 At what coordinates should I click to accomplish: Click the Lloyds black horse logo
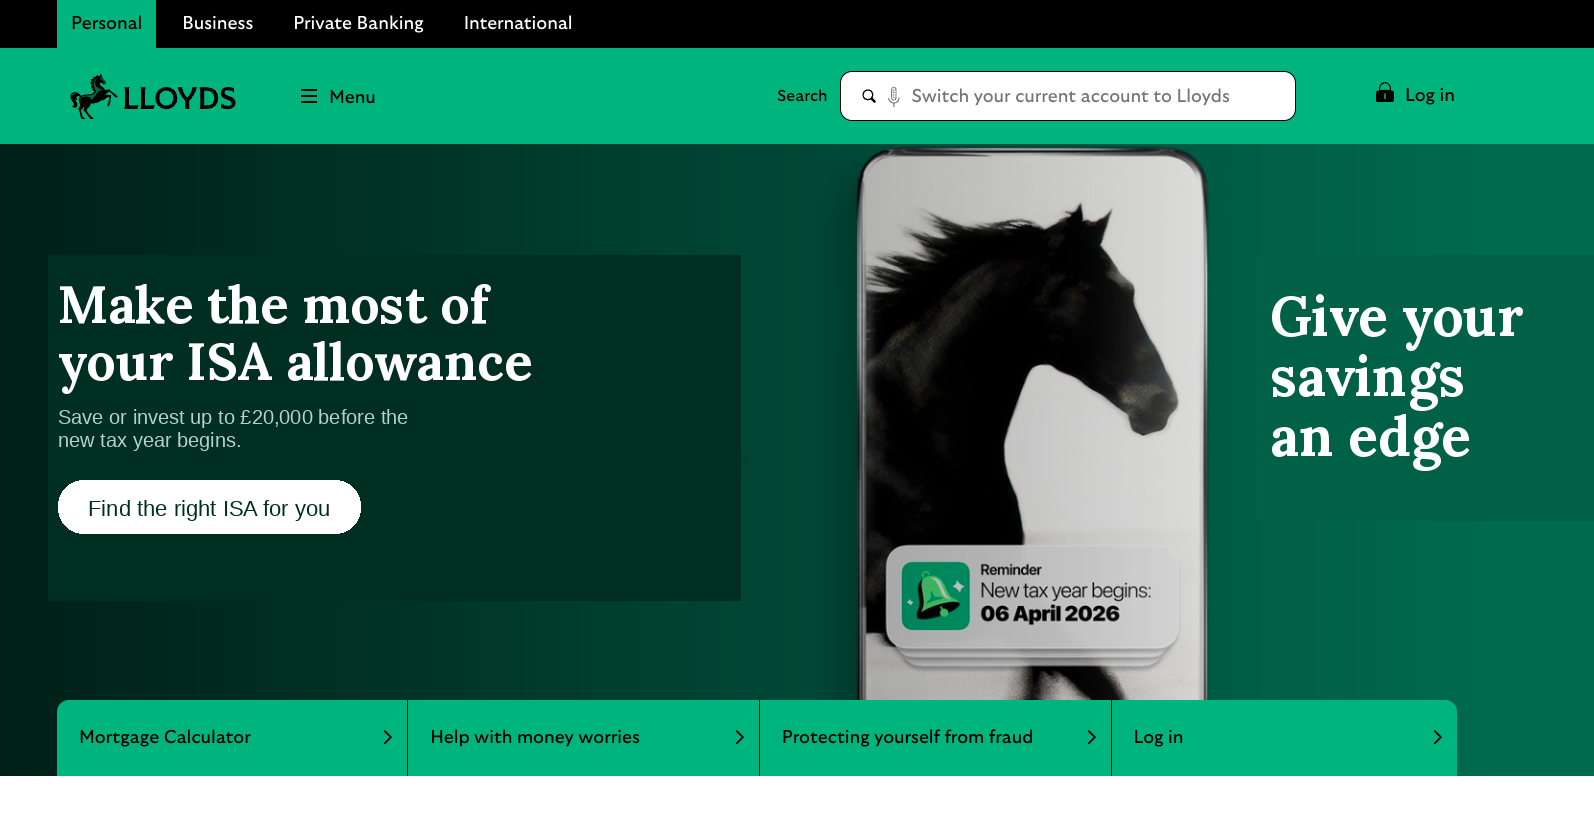(152, 97)
